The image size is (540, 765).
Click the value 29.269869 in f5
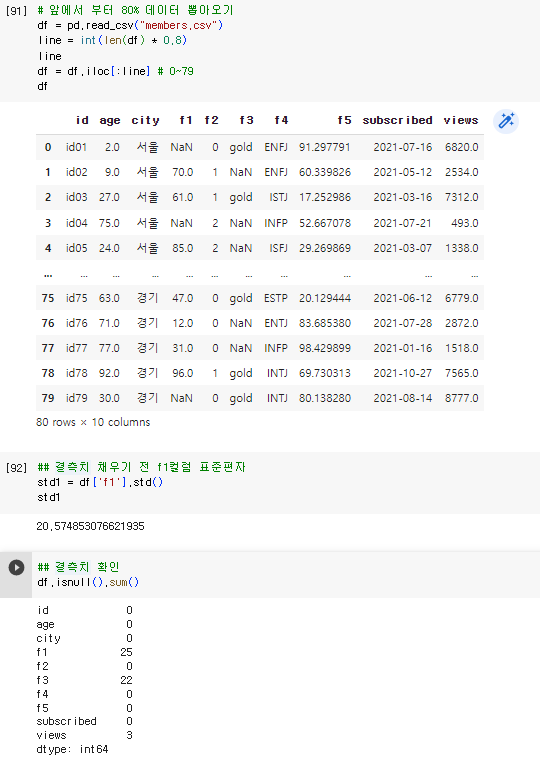click(x=325, y=248)
